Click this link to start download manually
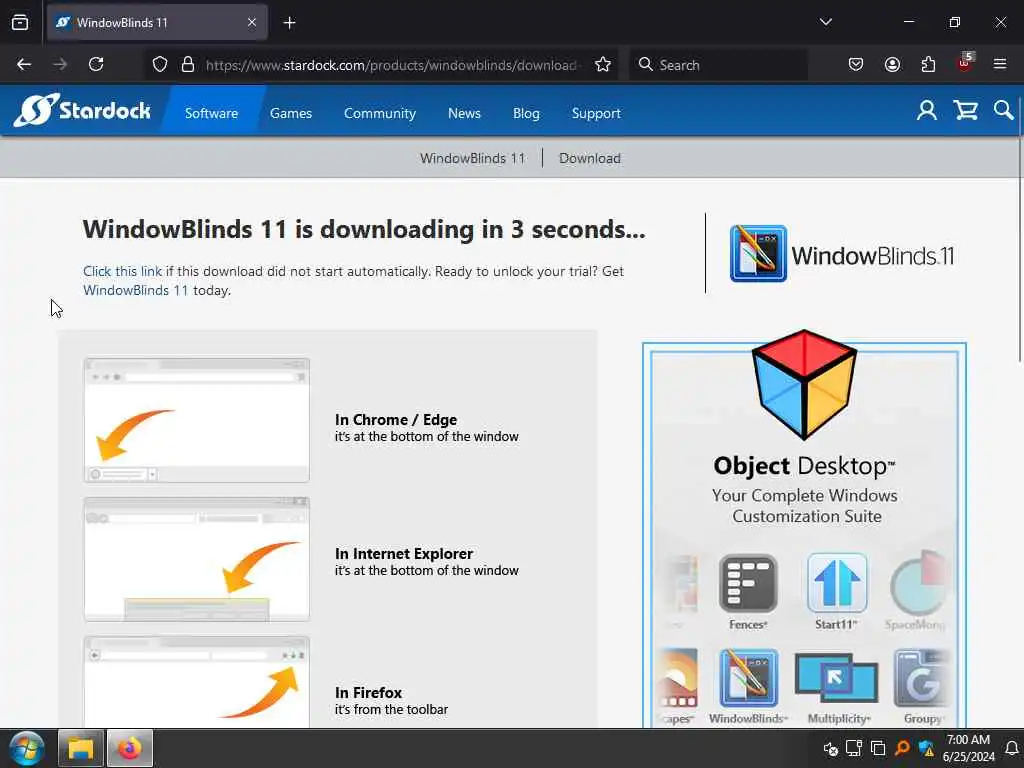This screenshot has width=1024, height=768. coord(122,271)
